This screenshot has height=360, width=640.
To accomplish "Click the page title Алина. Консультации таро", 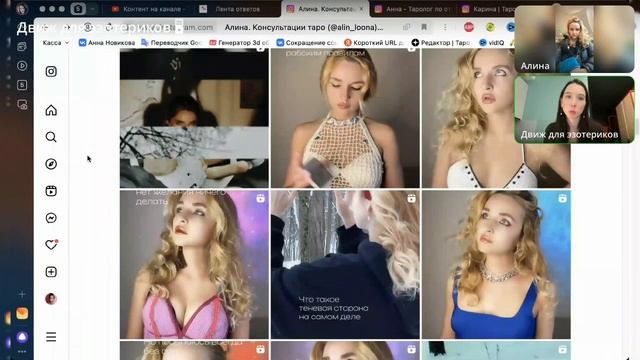I will point(304,27).
